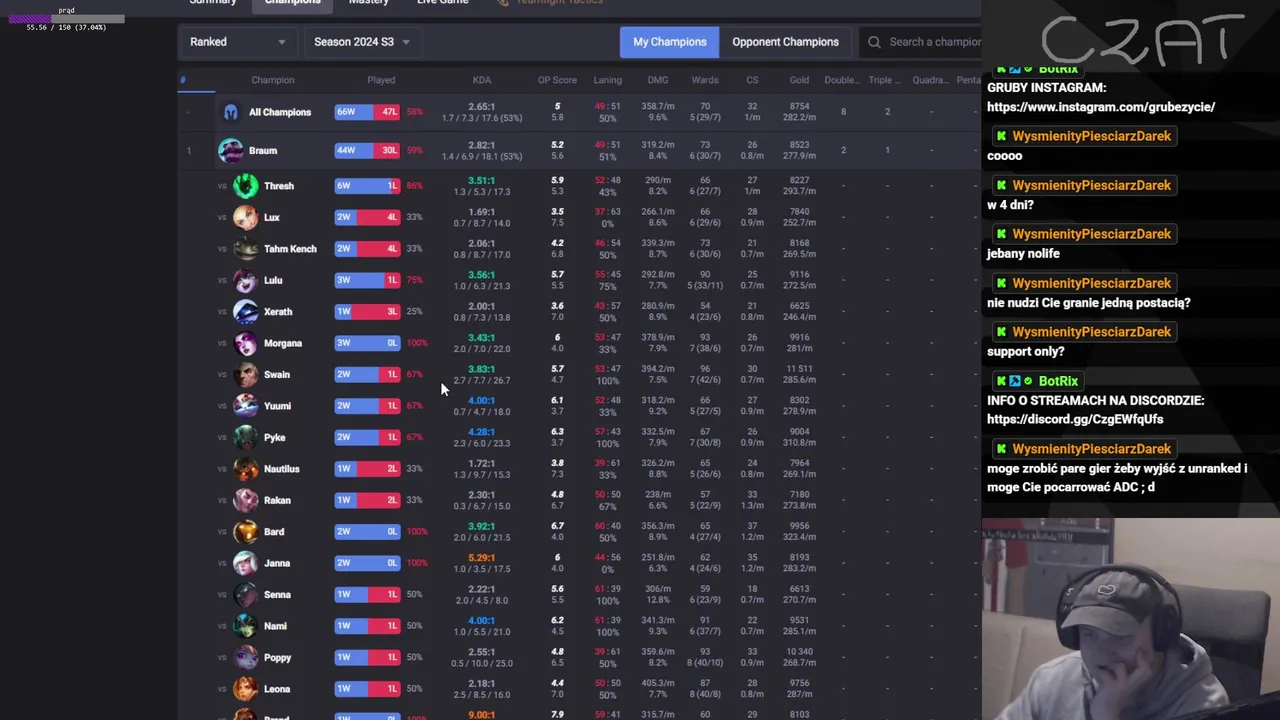Screen dimensions: 1280x720
Task: Sort by the Champion column header
Action: 273,80
